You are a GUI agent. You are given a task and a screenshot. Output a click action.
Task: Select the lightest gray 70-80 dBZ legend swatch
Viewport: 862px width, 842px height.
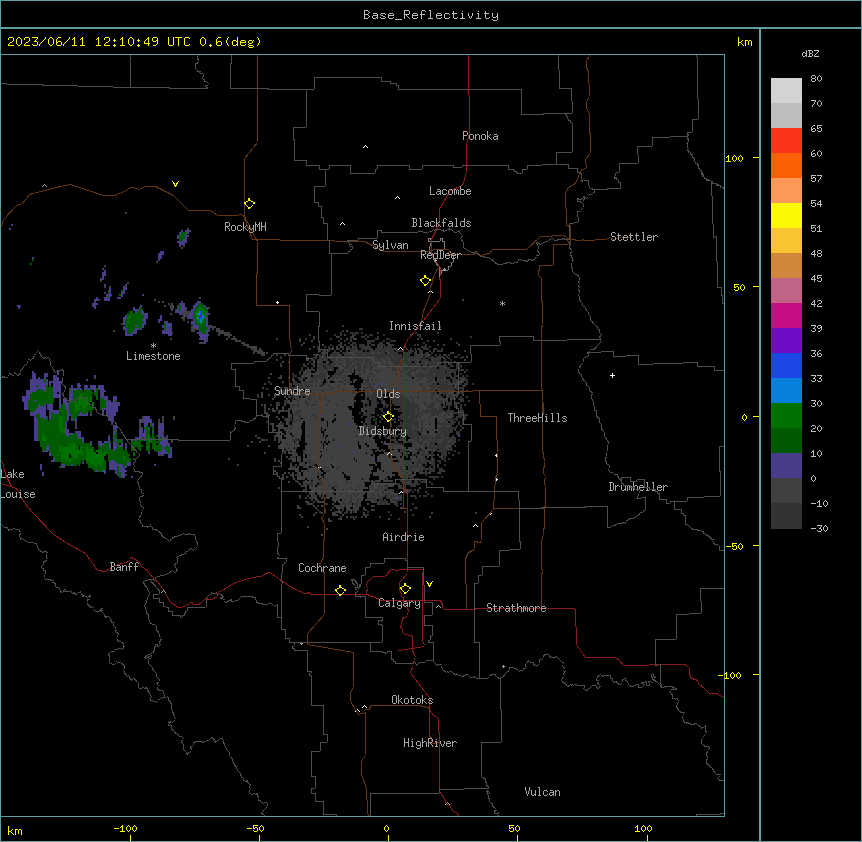pos(786,91)
